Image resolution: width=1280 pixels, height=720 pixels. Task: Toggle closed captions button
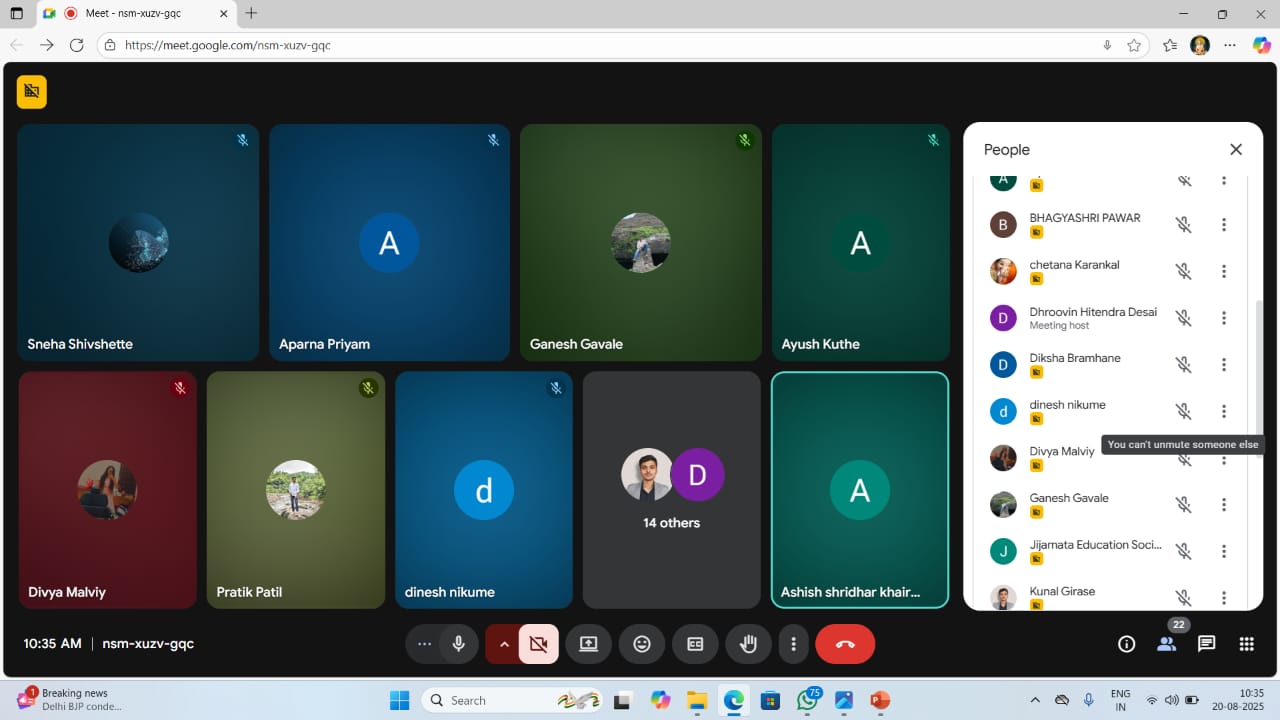pos(695,644)
